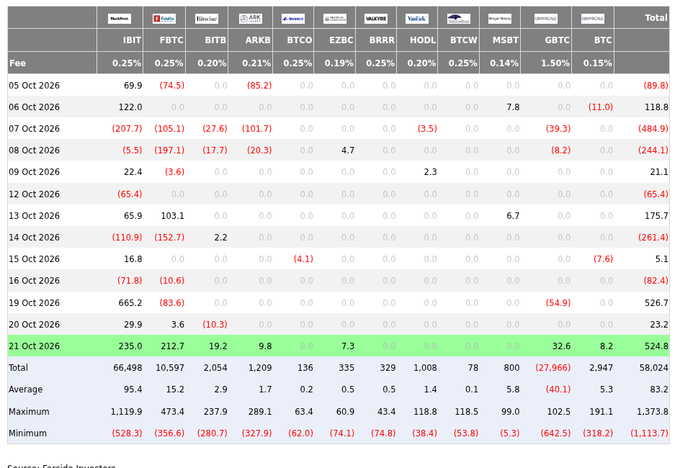The height and width of the screenshot is (468, 680).
Task: Click the highlighted 21 Oct 2026 date cell
Action: point(34,346)
